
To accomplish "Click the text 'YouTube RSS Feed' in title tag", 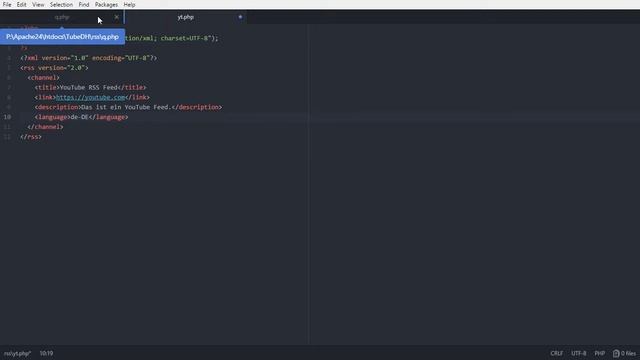I will (89, 87).
